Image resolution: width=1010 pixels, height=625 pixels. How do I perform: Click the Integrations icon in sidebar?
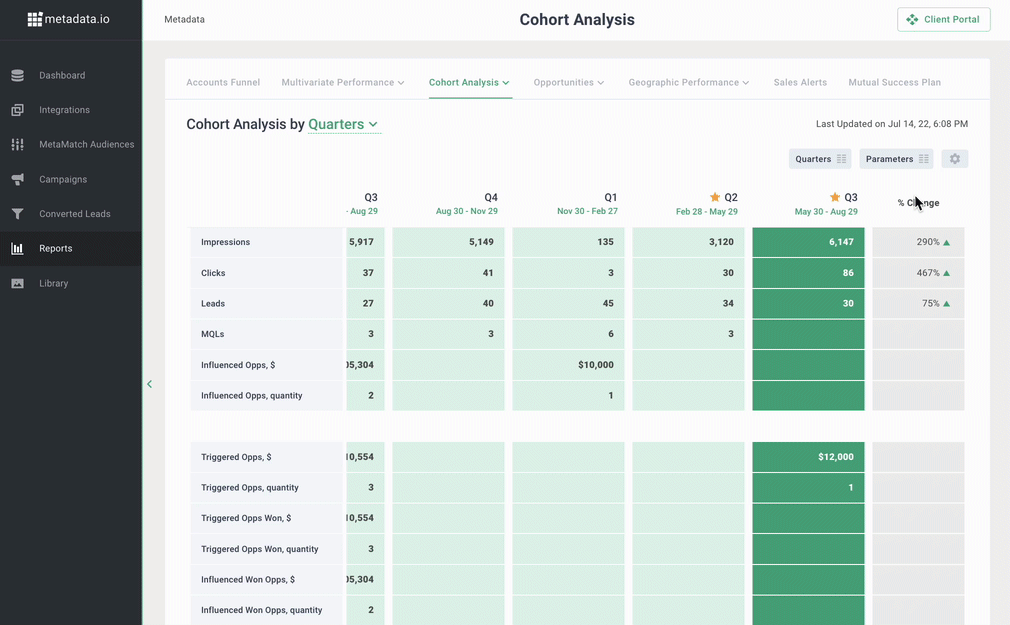[17, 110]
